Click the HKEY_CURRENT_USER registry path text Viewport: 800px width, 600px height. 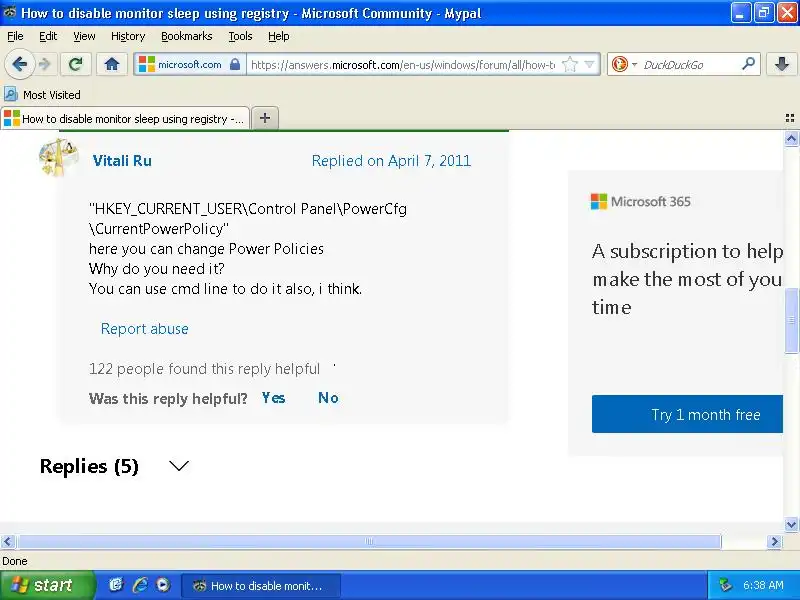tap(248, 218)
